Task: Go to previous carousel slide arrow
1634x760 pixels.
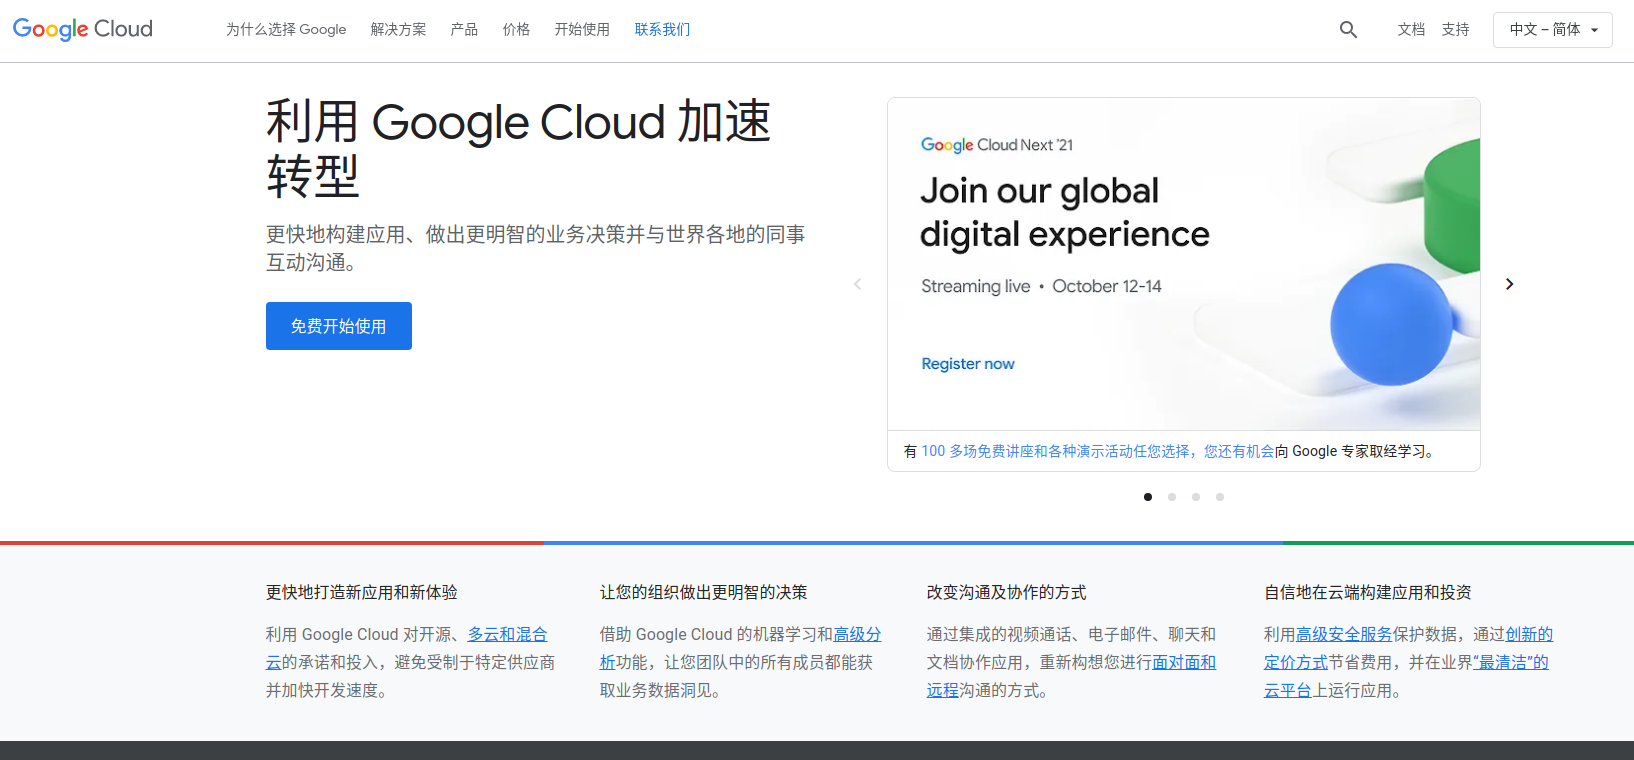Action: coord(857,284)
